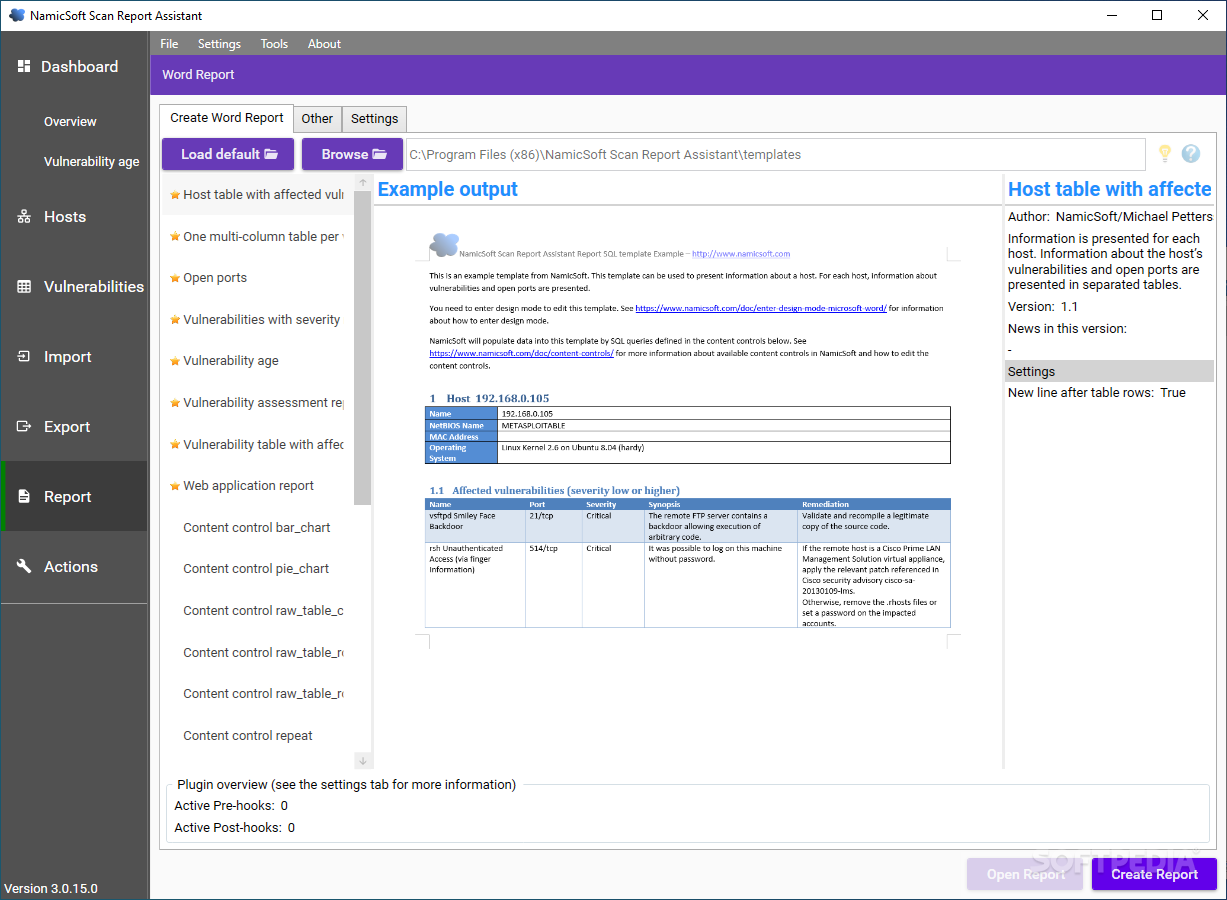Image resolution: width=1227 pixels, height=900 pixels.
Task: Click the Load default button
Action: pyautogui.click(x=228, y=154)
